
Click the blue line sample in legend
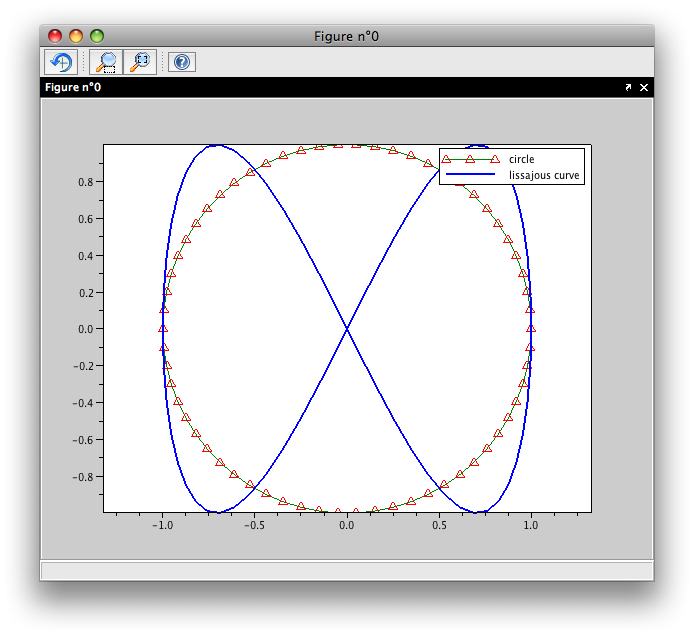[x=470, y=175]
